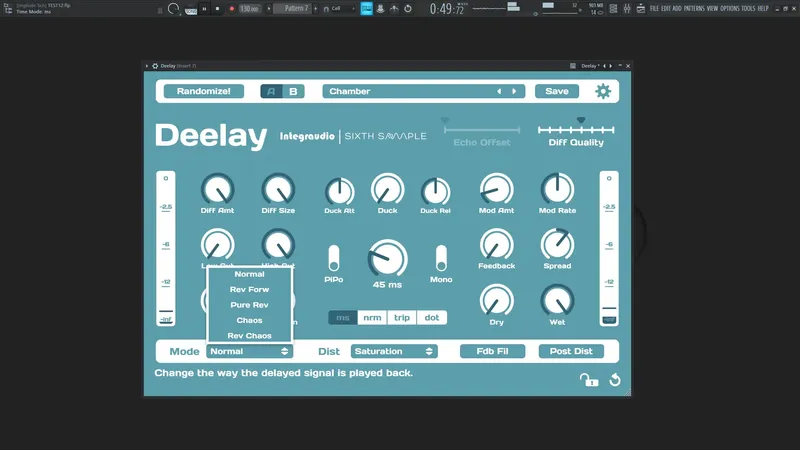Select nrm time unit
This screenshot has width=800, height=450.
(372, 317)
